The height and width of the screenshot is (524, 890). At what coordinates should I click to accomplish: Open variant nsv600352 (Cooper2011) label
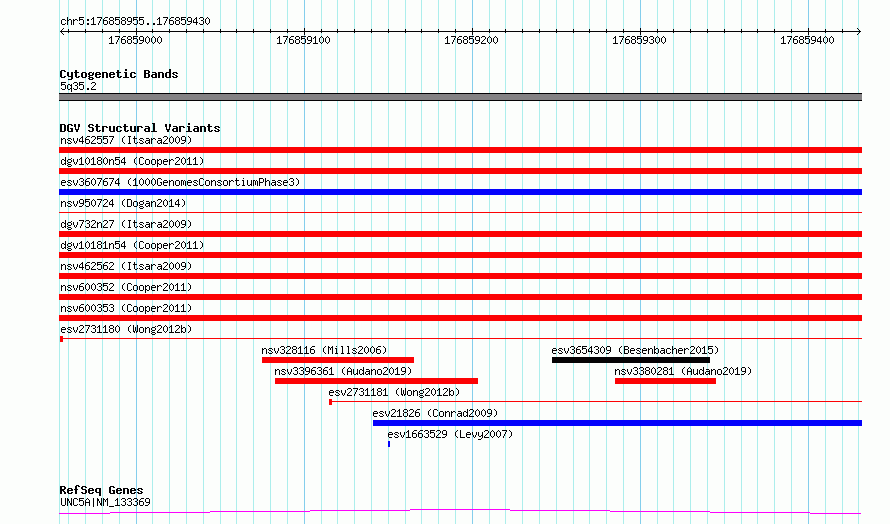click(126, 287)
